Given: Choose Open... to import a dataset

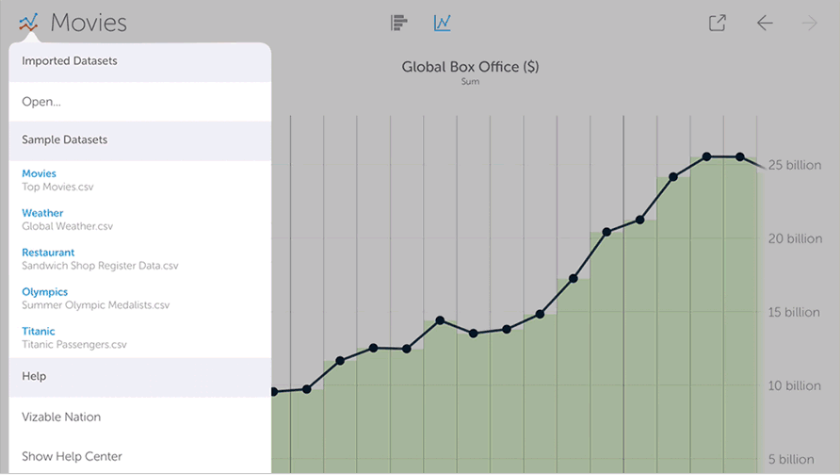Looking at the screenshot, I should (140, 102).
